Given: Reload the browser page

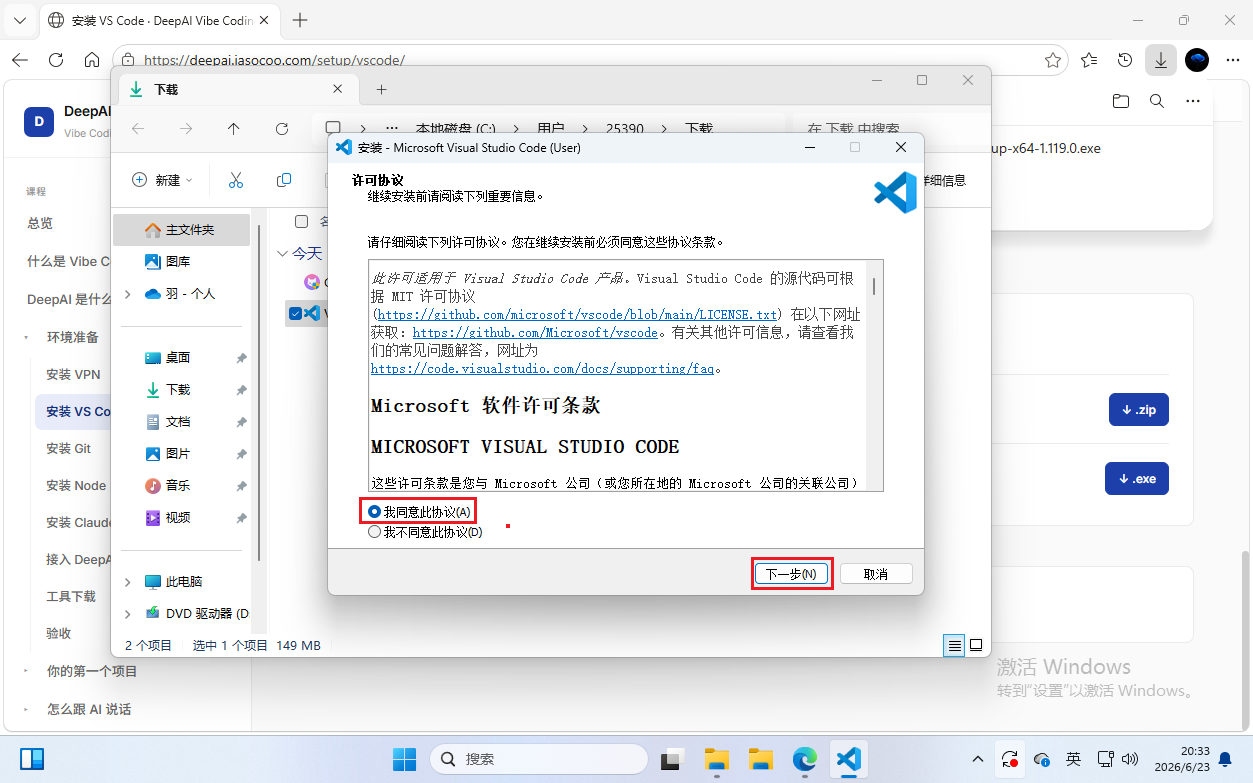Looking at the screenshot, I should pos(56,60).
